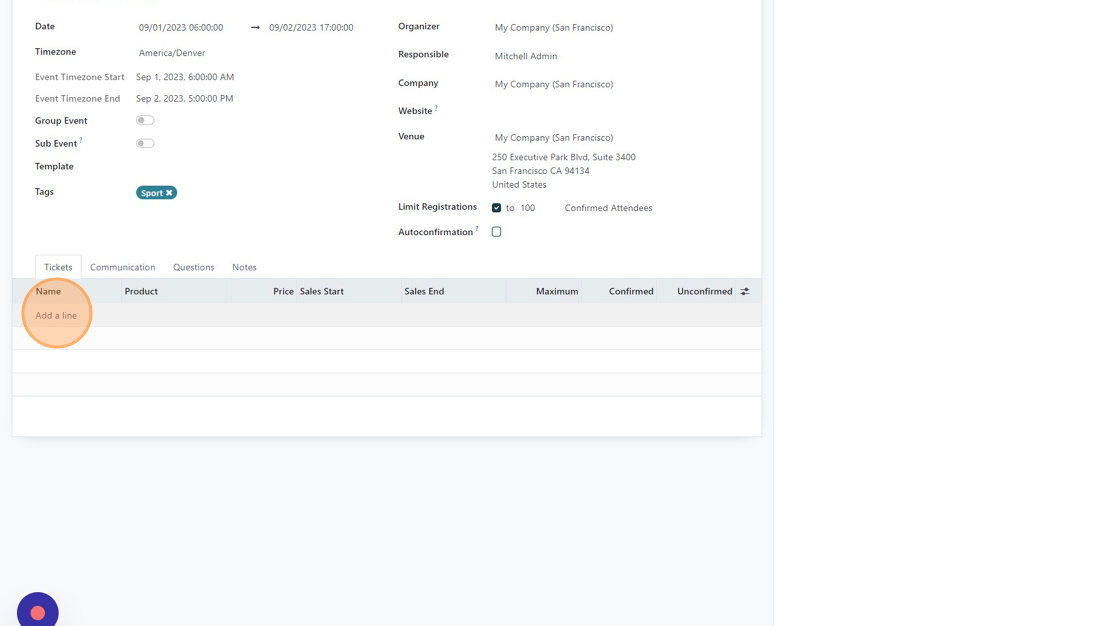Click the Sub Event help question mark
The image size is (1120, 626).
(81, 140)
